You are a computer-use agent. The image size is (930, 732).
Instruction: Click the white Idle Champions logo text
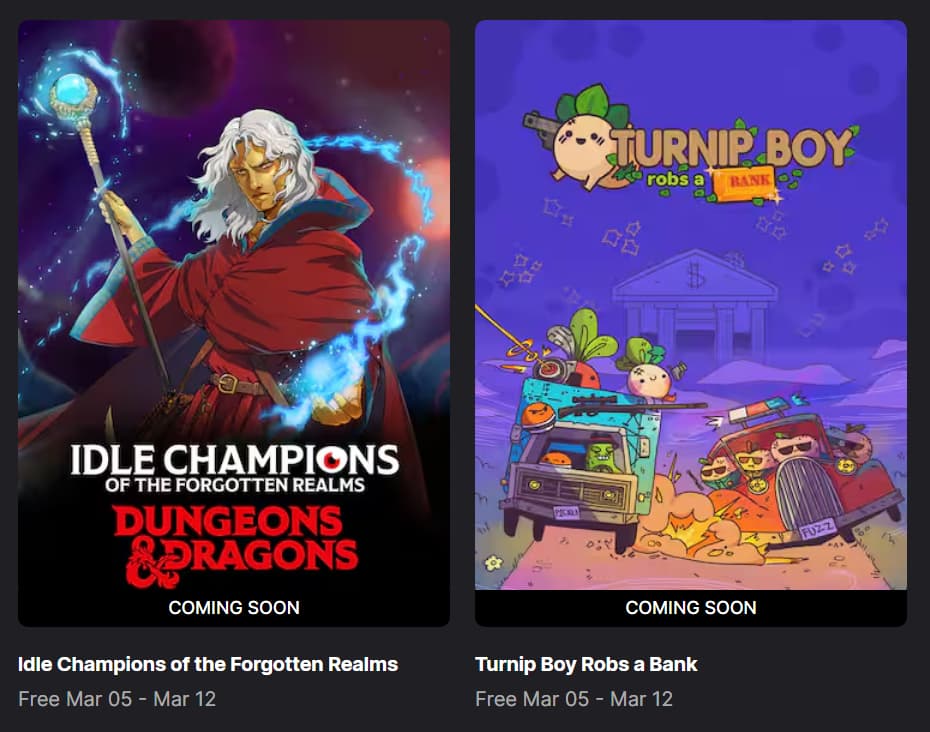pos(234,468)
